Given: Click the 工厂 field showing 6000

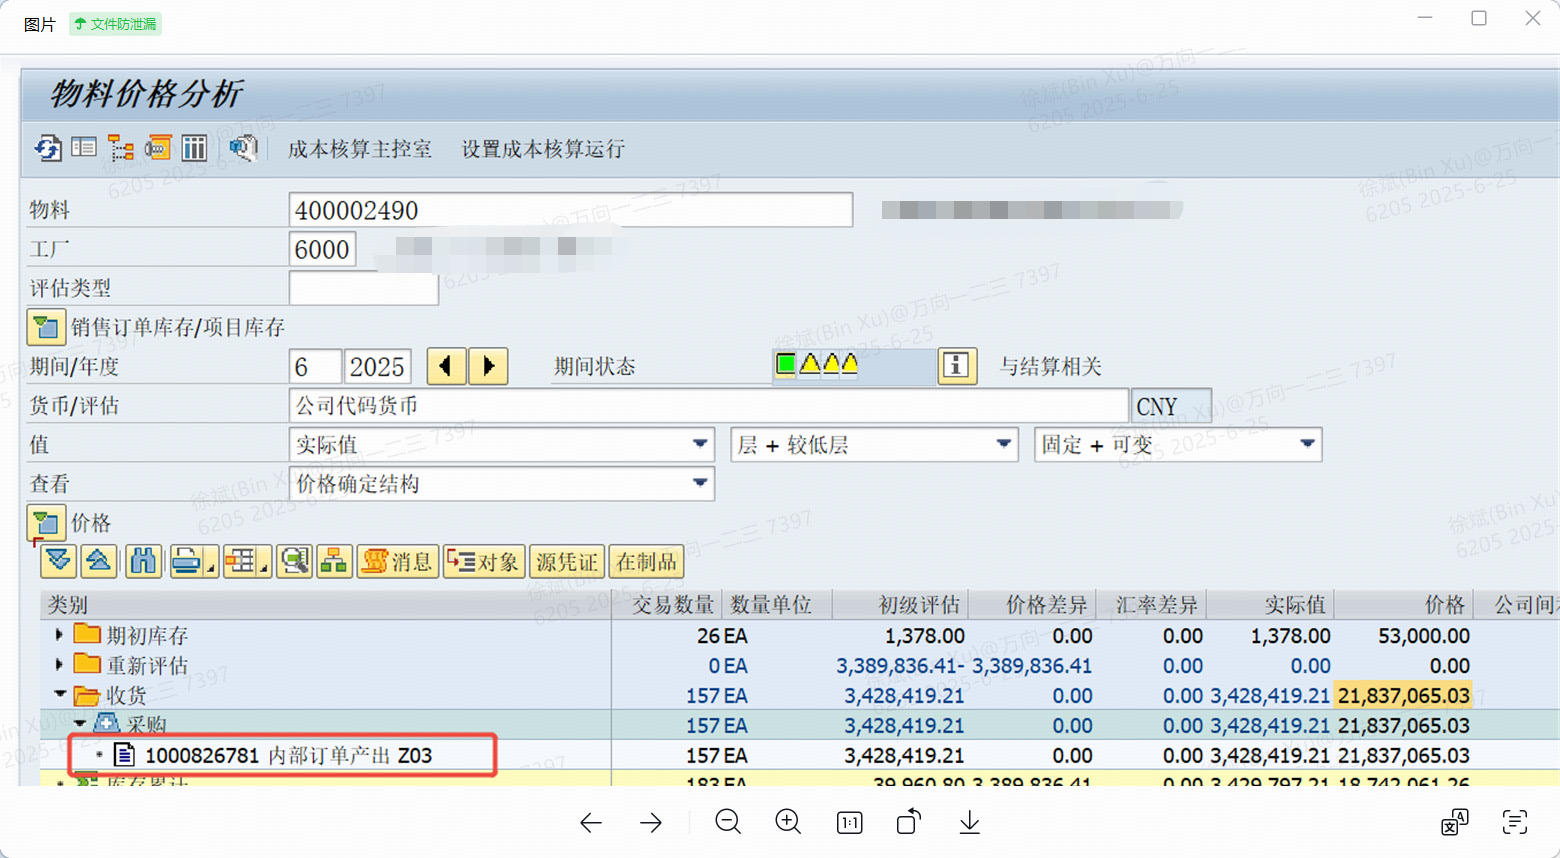Looking at the screenshot, I should [x=322, y=249].
